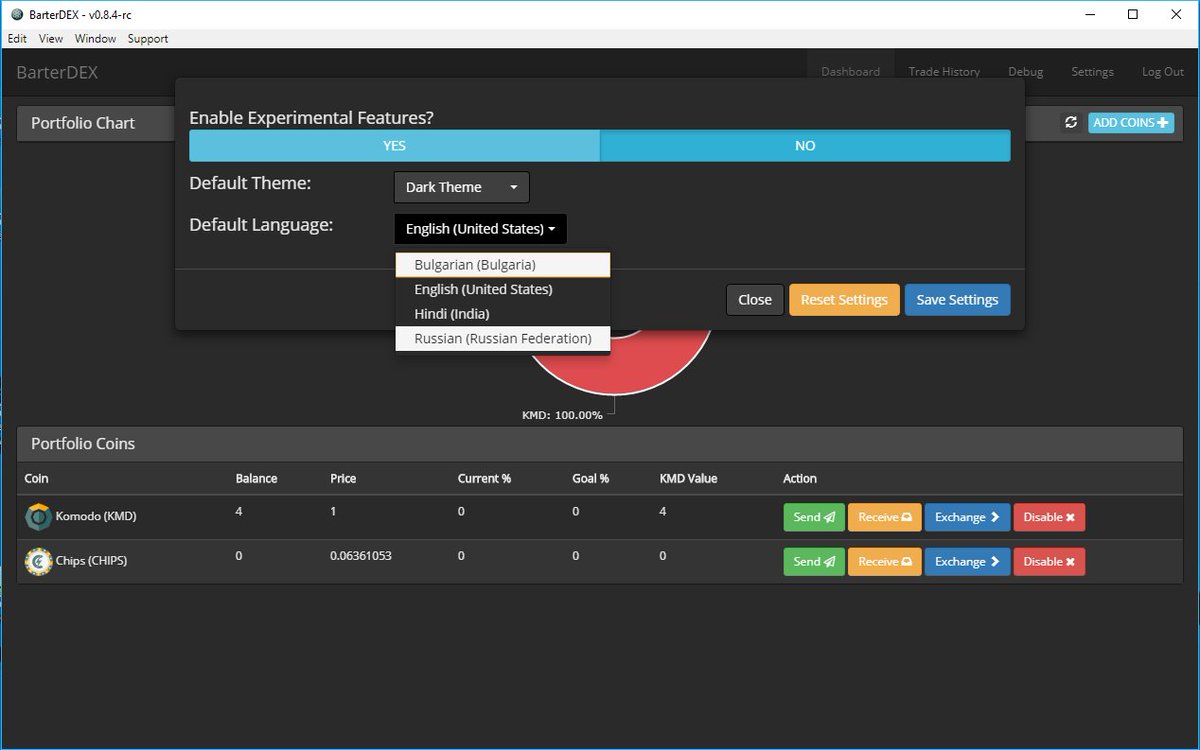Click the refresh portfolio icon
The width and height of the screenshot is (1200, 750).
coord(1071,122)
